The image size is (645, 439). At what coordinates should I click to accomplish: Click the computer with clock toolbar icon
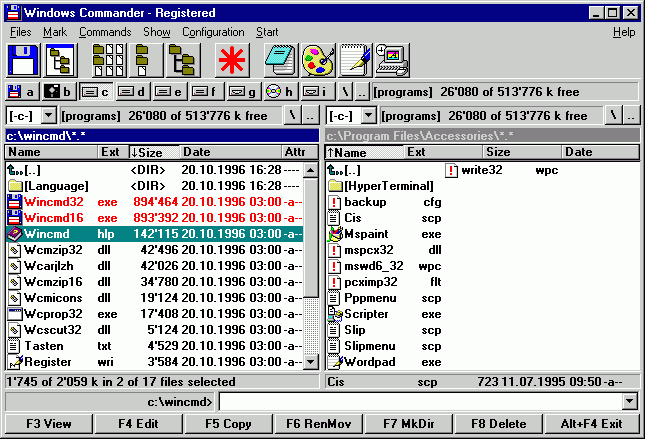pos(392,60)
